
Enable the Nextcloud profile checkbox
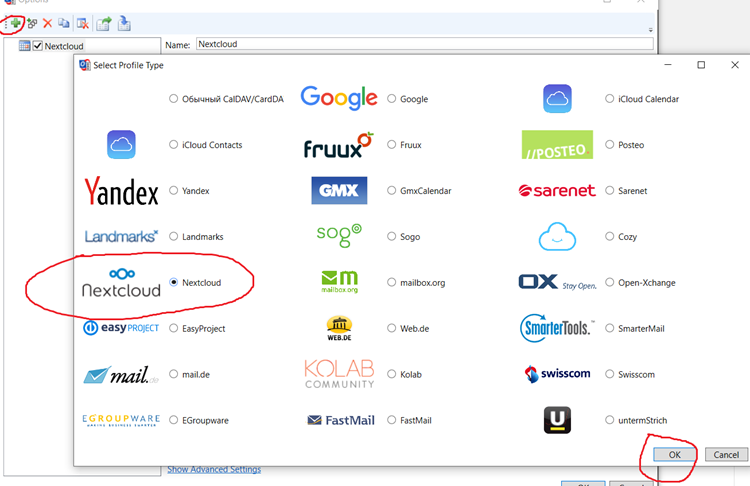pyautogui.click(x=38, y=46)
